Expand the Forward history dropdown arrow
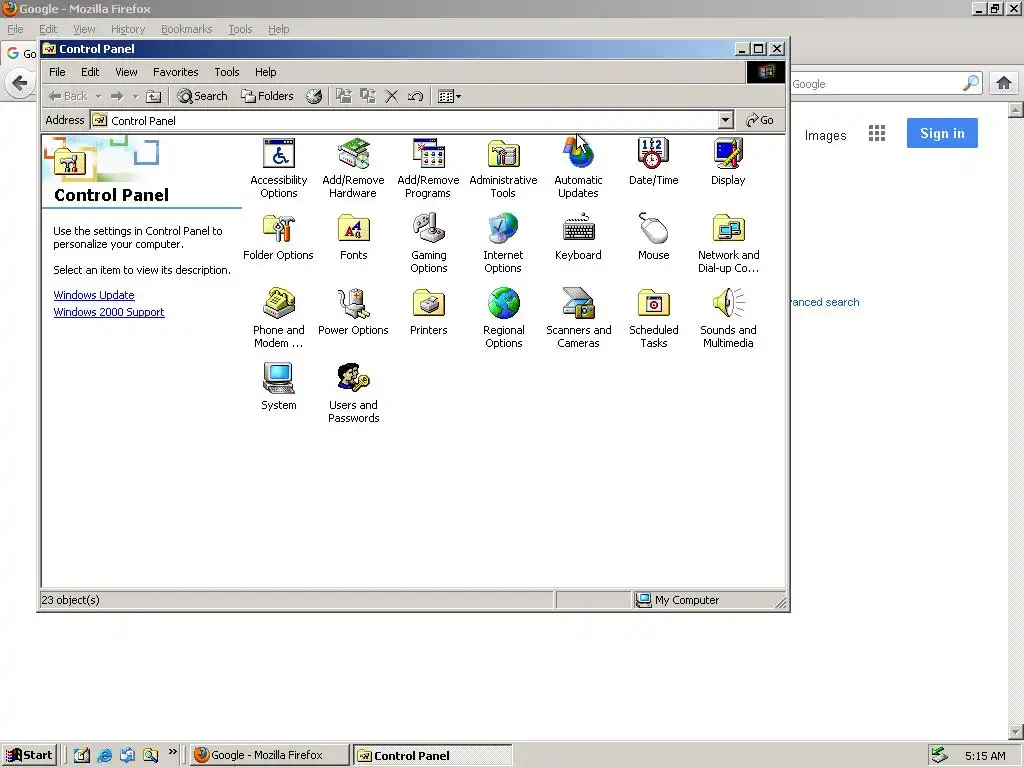The width and height of the screenshot is (1024, 768). [135, 97]
